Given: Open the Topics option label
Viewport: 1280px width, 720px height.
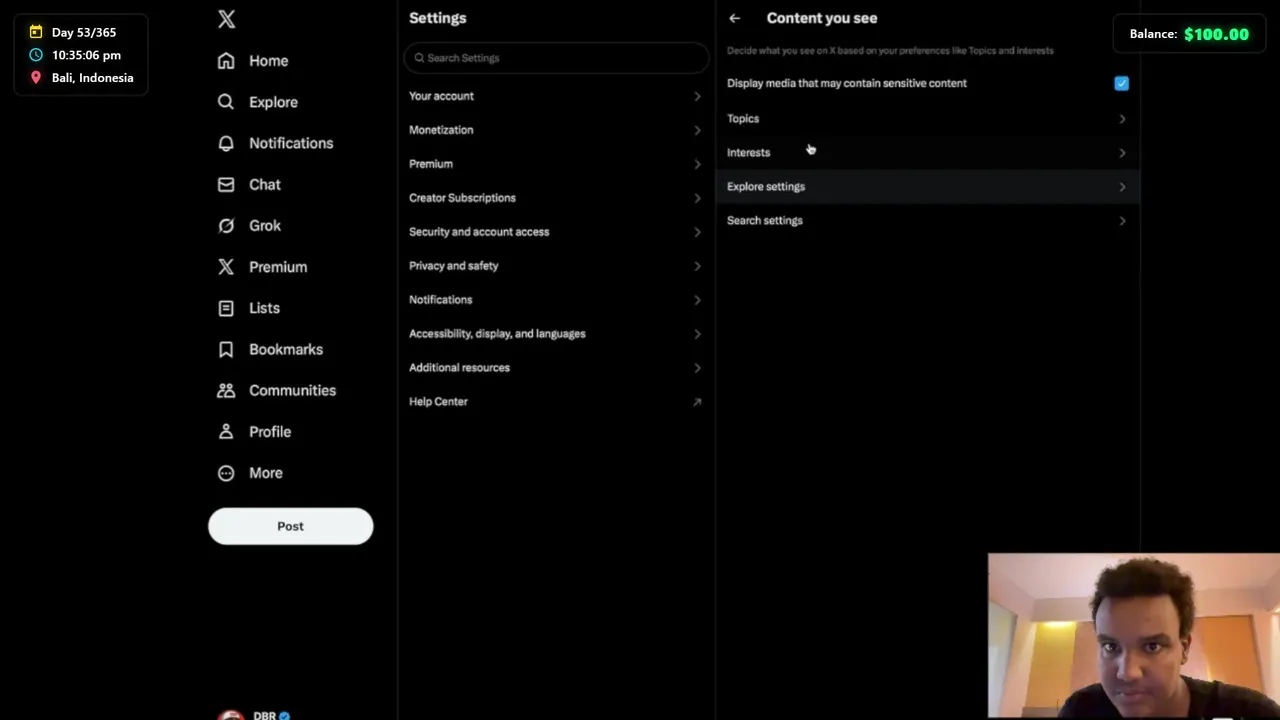Looking at the screenshot, I should (743, 119).
